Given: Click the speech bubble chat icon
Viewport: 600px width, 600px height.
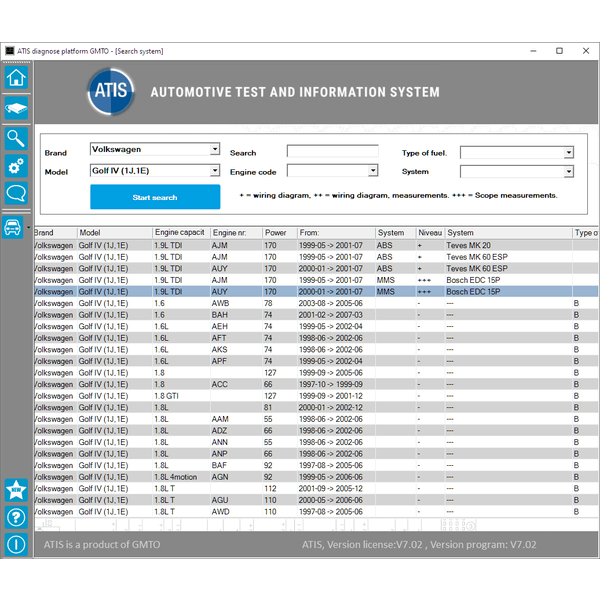Looking at the screenshot, I should click(15, 194).
